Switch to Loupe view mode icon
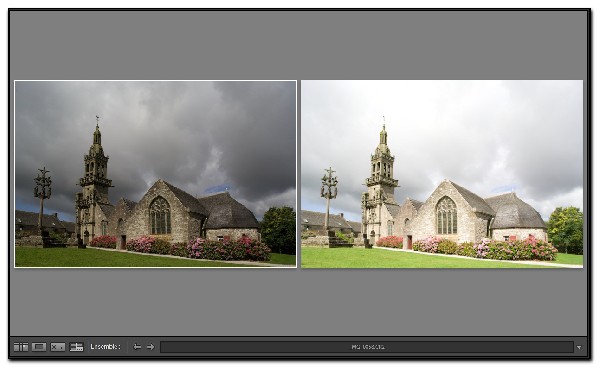The height and width of the screenshot is (368, 600). (39, 347)
